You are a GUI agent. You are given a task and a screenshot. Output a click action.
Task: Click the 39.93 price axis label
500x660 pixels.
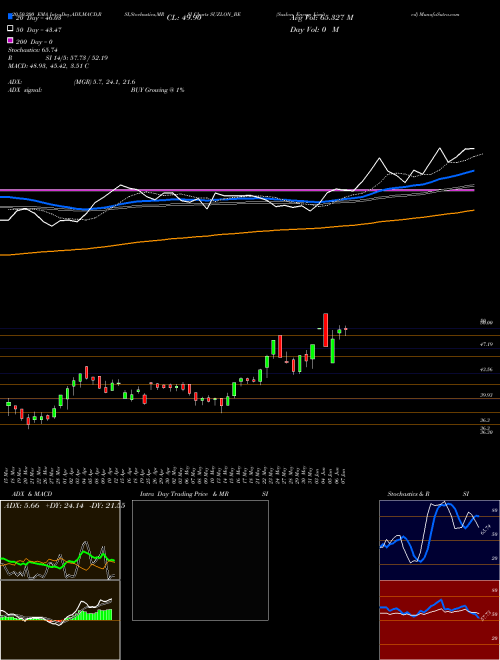click(486, 395)
